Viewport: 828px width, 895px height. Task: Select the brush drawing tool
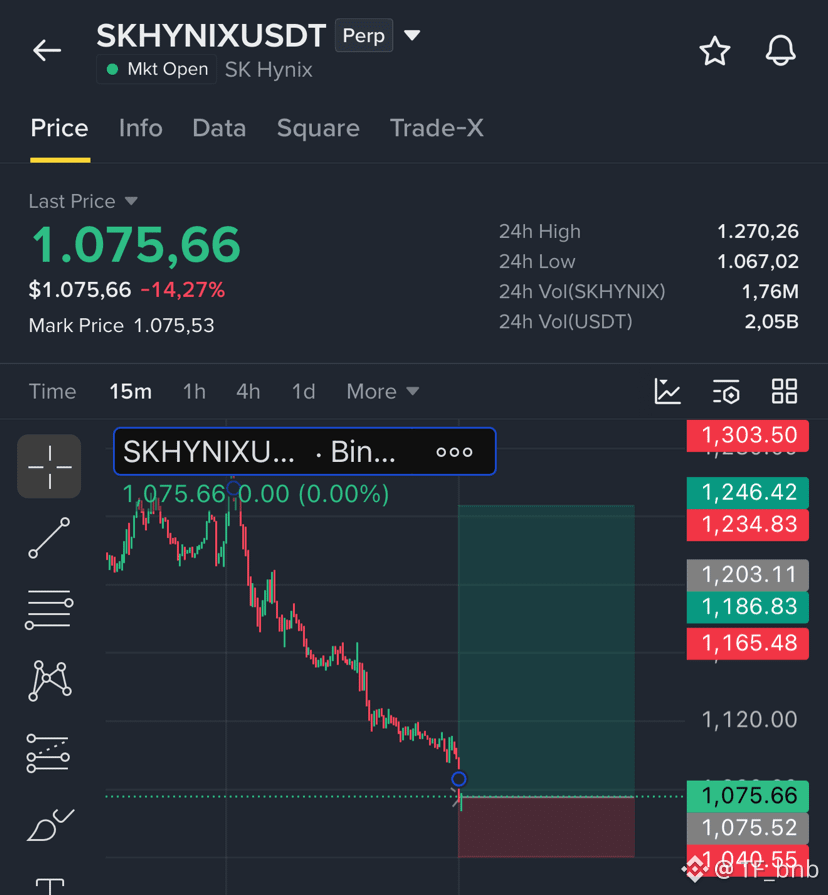click(x=49, y=825)
